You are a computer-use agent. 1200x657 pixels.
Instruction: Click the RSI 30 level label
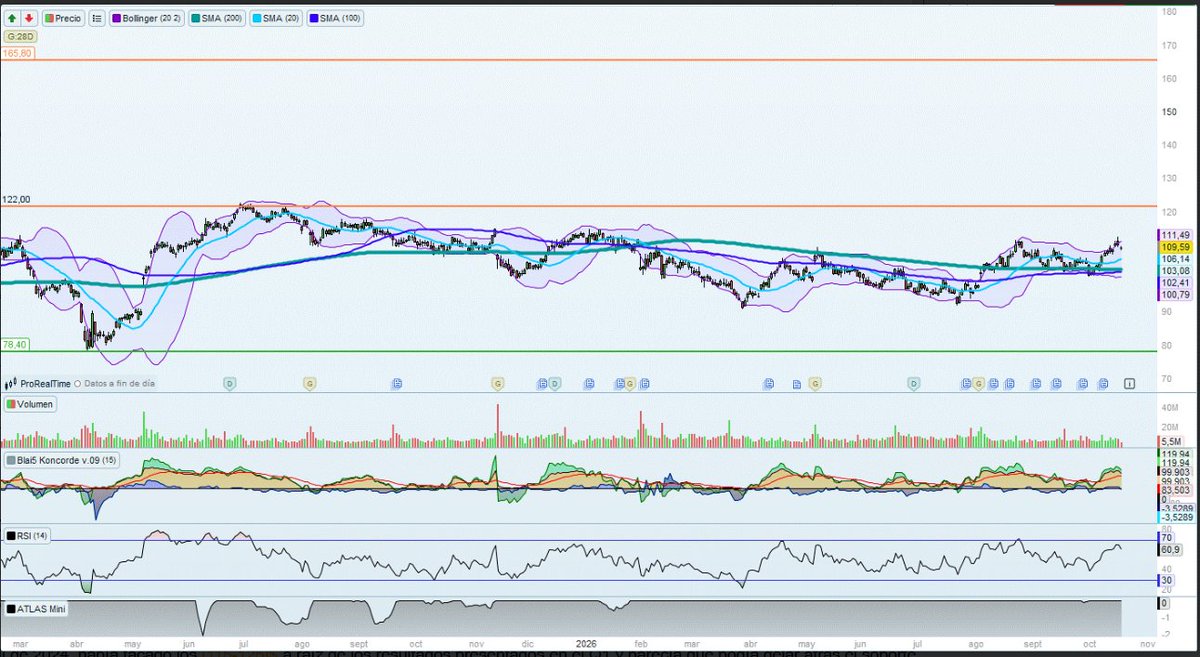pyautogui.click(x=1165, y=580)
